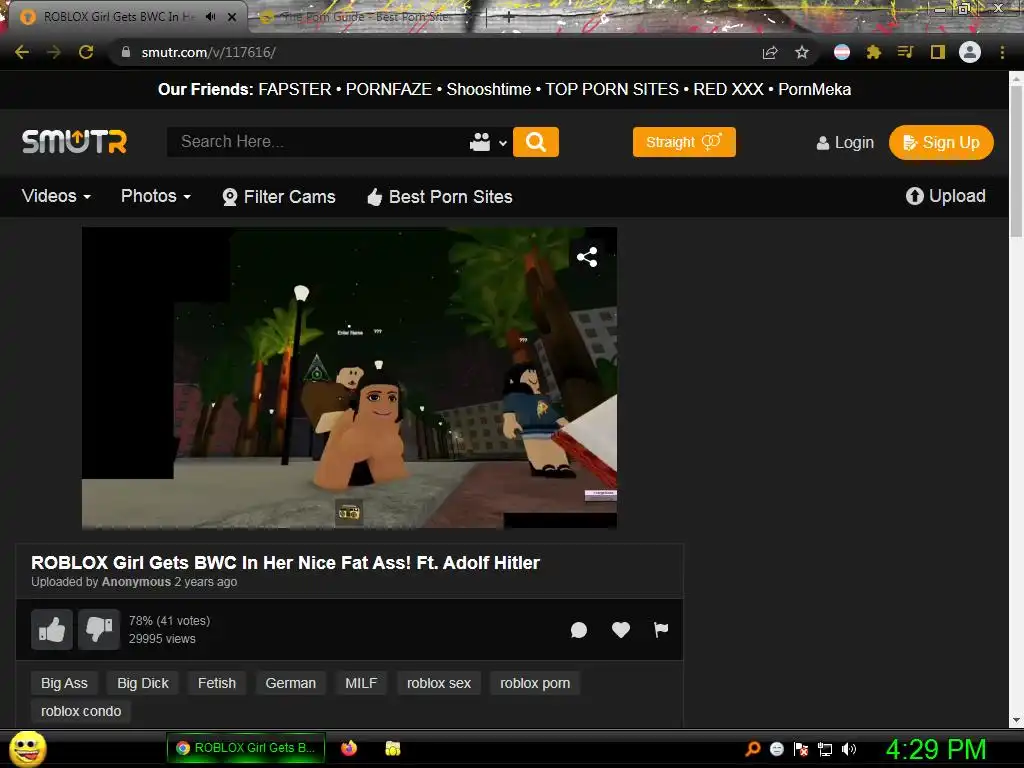Image resolution: width=1024 pixels, height=768 pixels.
Task: Open the smiley start button on taskbar
Action: [x=28, y=748]
